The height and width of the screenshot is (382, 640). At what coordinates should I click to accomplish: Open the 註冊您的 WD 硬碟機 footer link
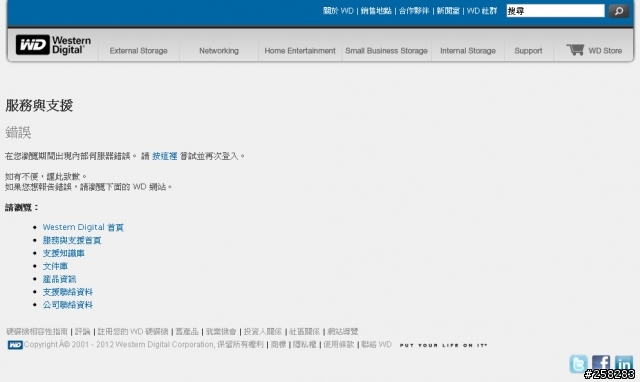tap(133, 331)
